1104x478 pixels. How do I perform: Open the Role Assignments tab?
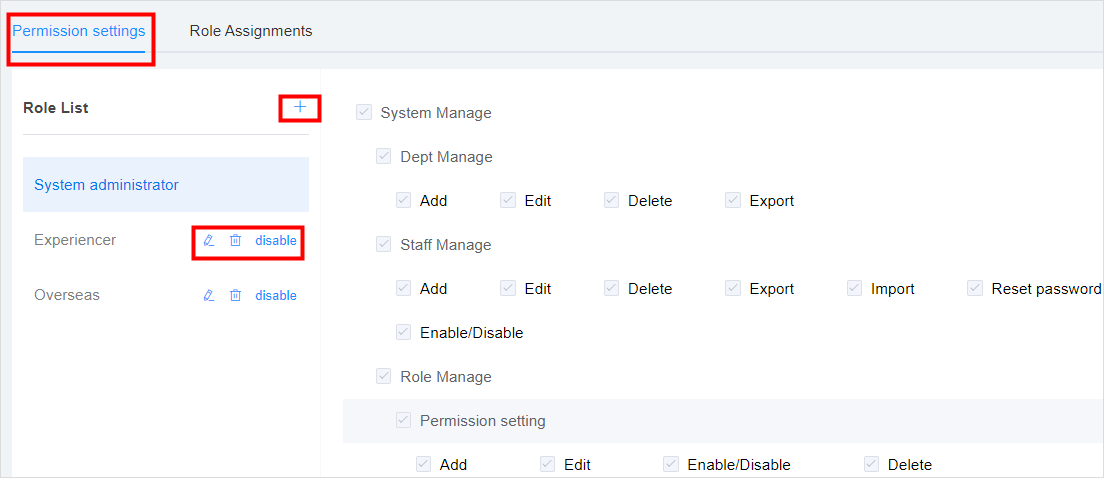tap(251, 31)
